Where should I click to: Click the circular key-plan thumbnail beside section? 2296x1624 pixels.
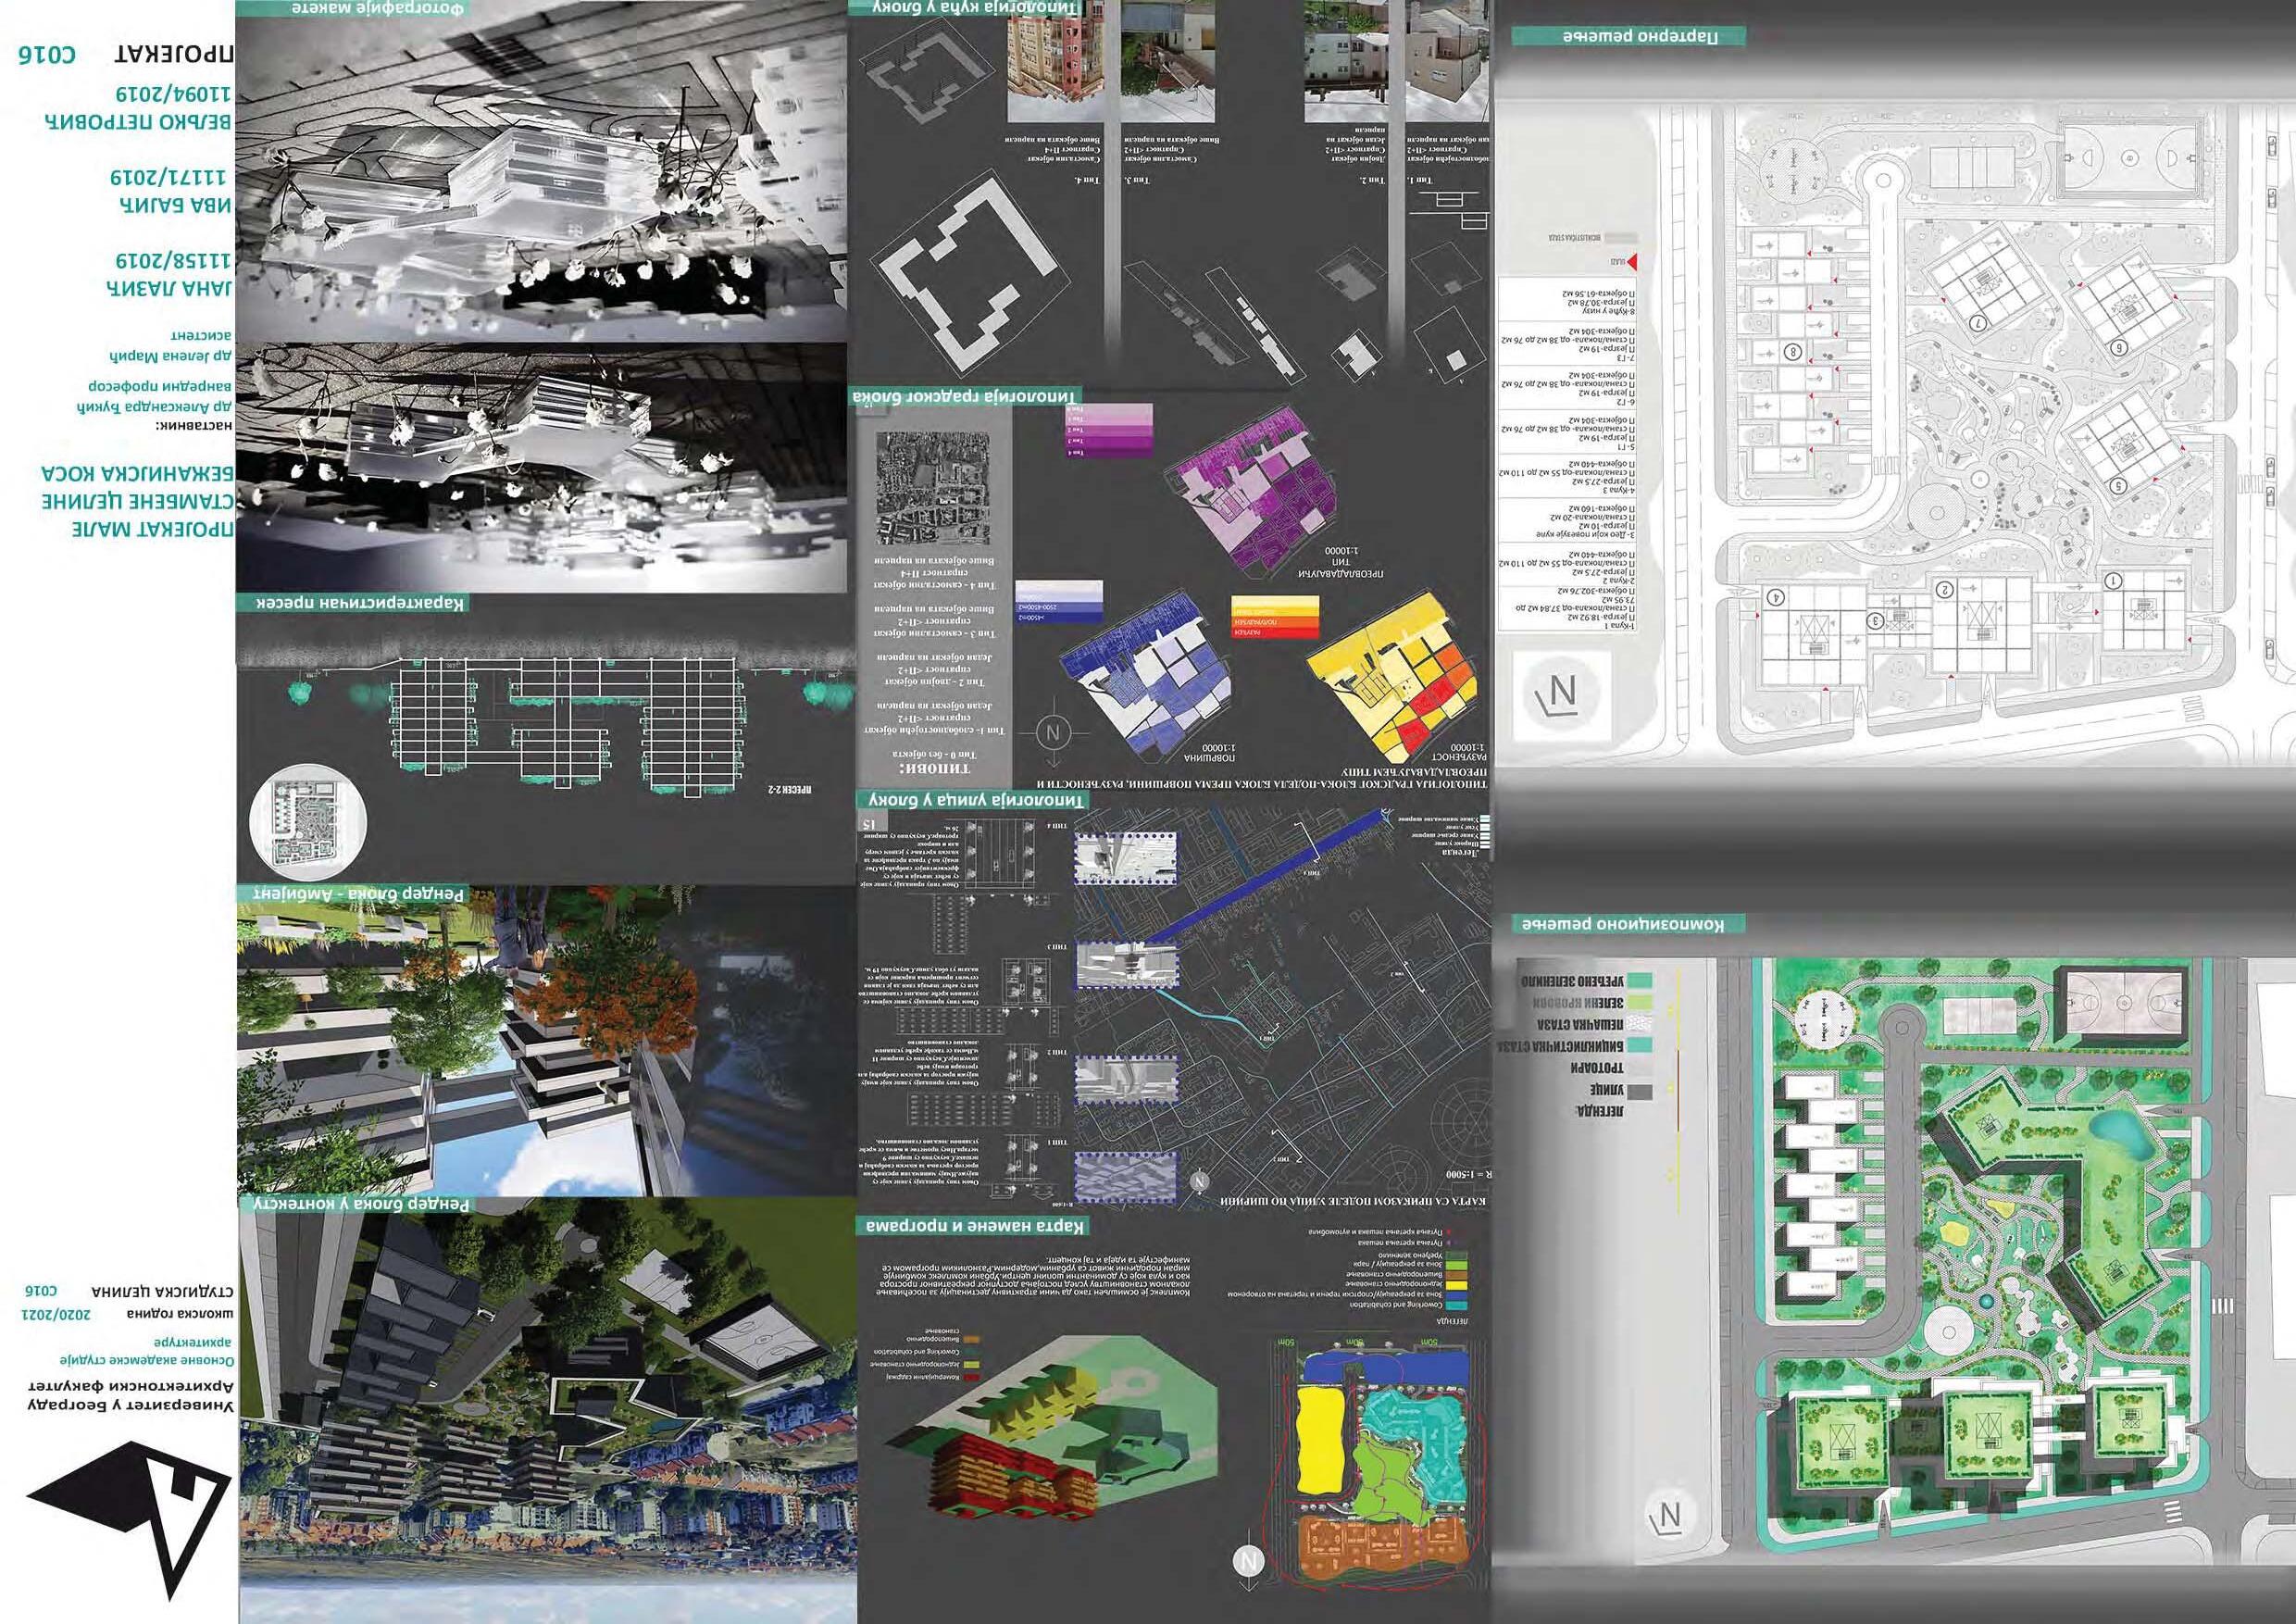308,823
